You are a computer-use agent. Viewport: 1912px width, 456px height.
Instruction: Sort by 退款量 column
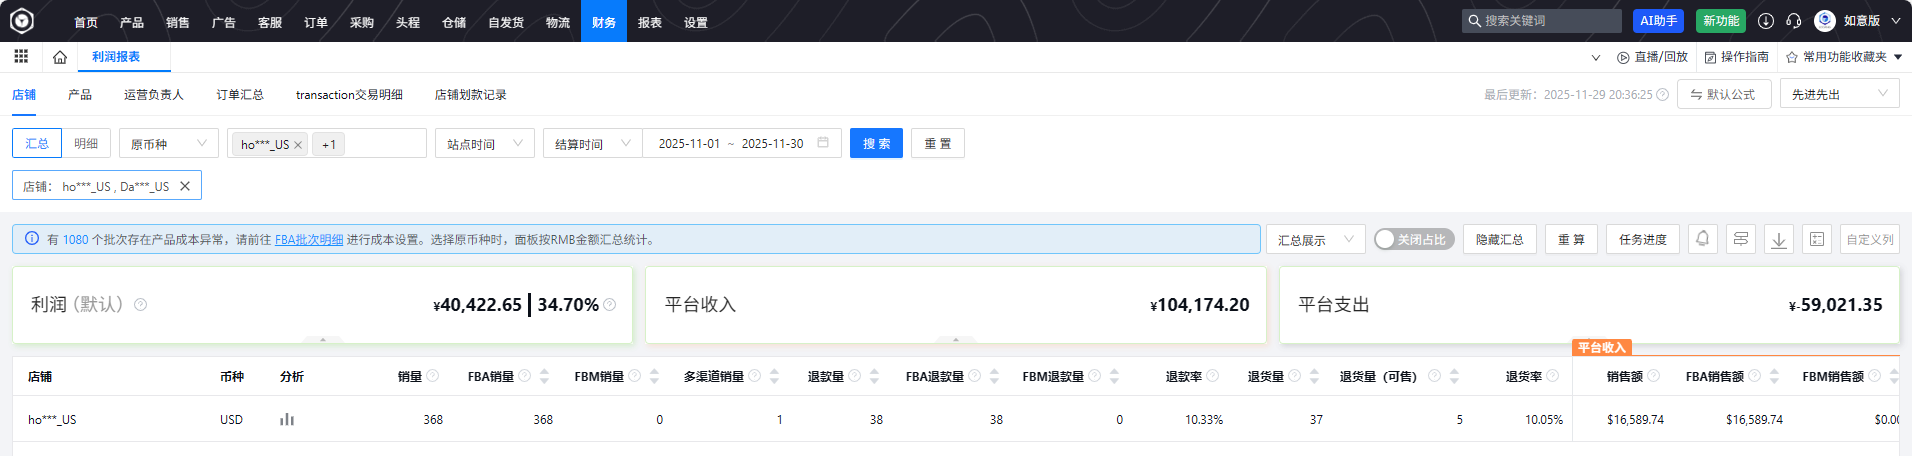coord(874,376)
